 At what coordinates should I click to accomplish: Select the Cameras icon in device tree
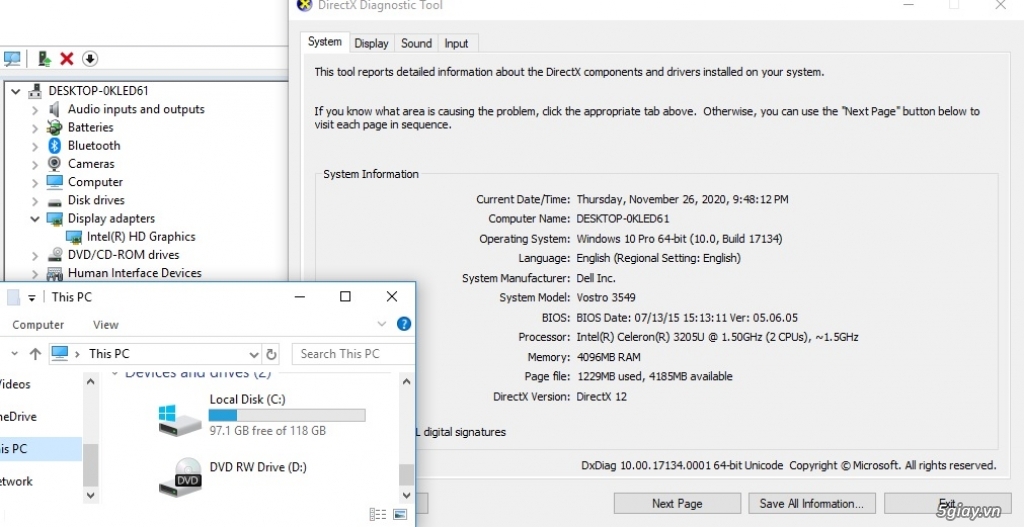55,164
